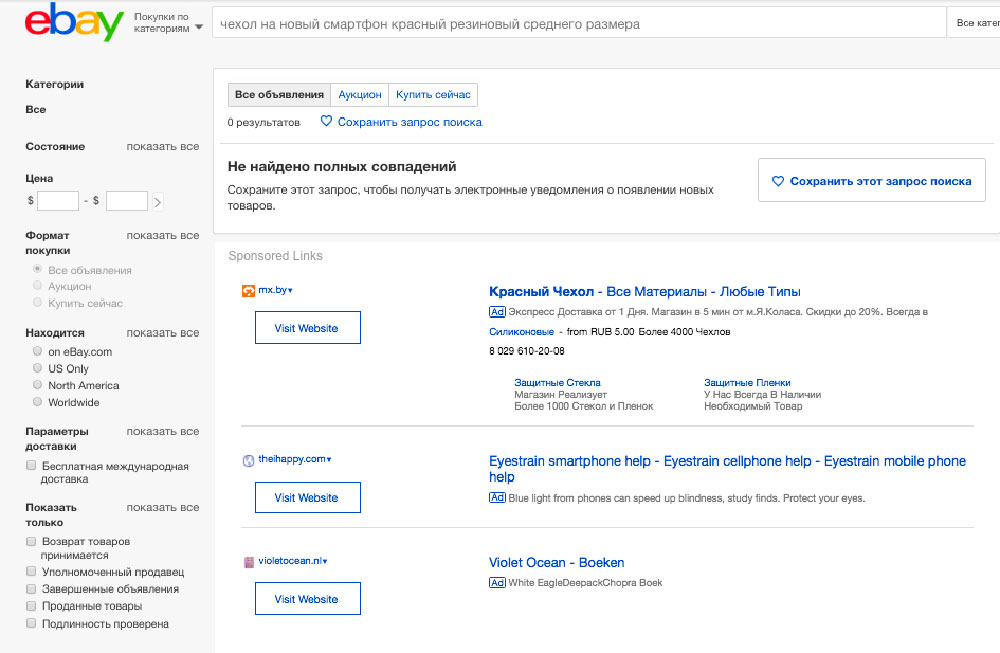The height and width of the screenshot is (653, 1000).
Task: Click the theihappy.com globe favicon
Action: (249, 460)
